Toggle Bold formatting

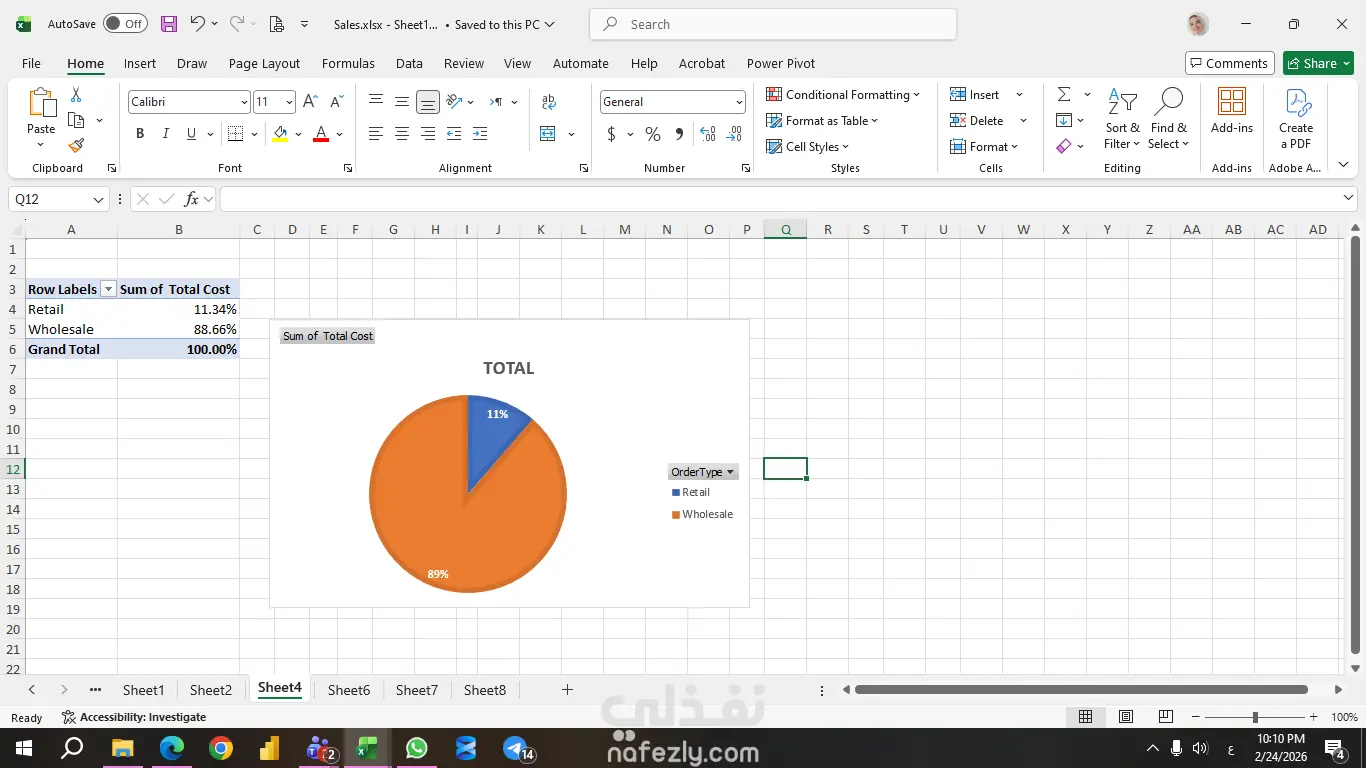(140, 134)
